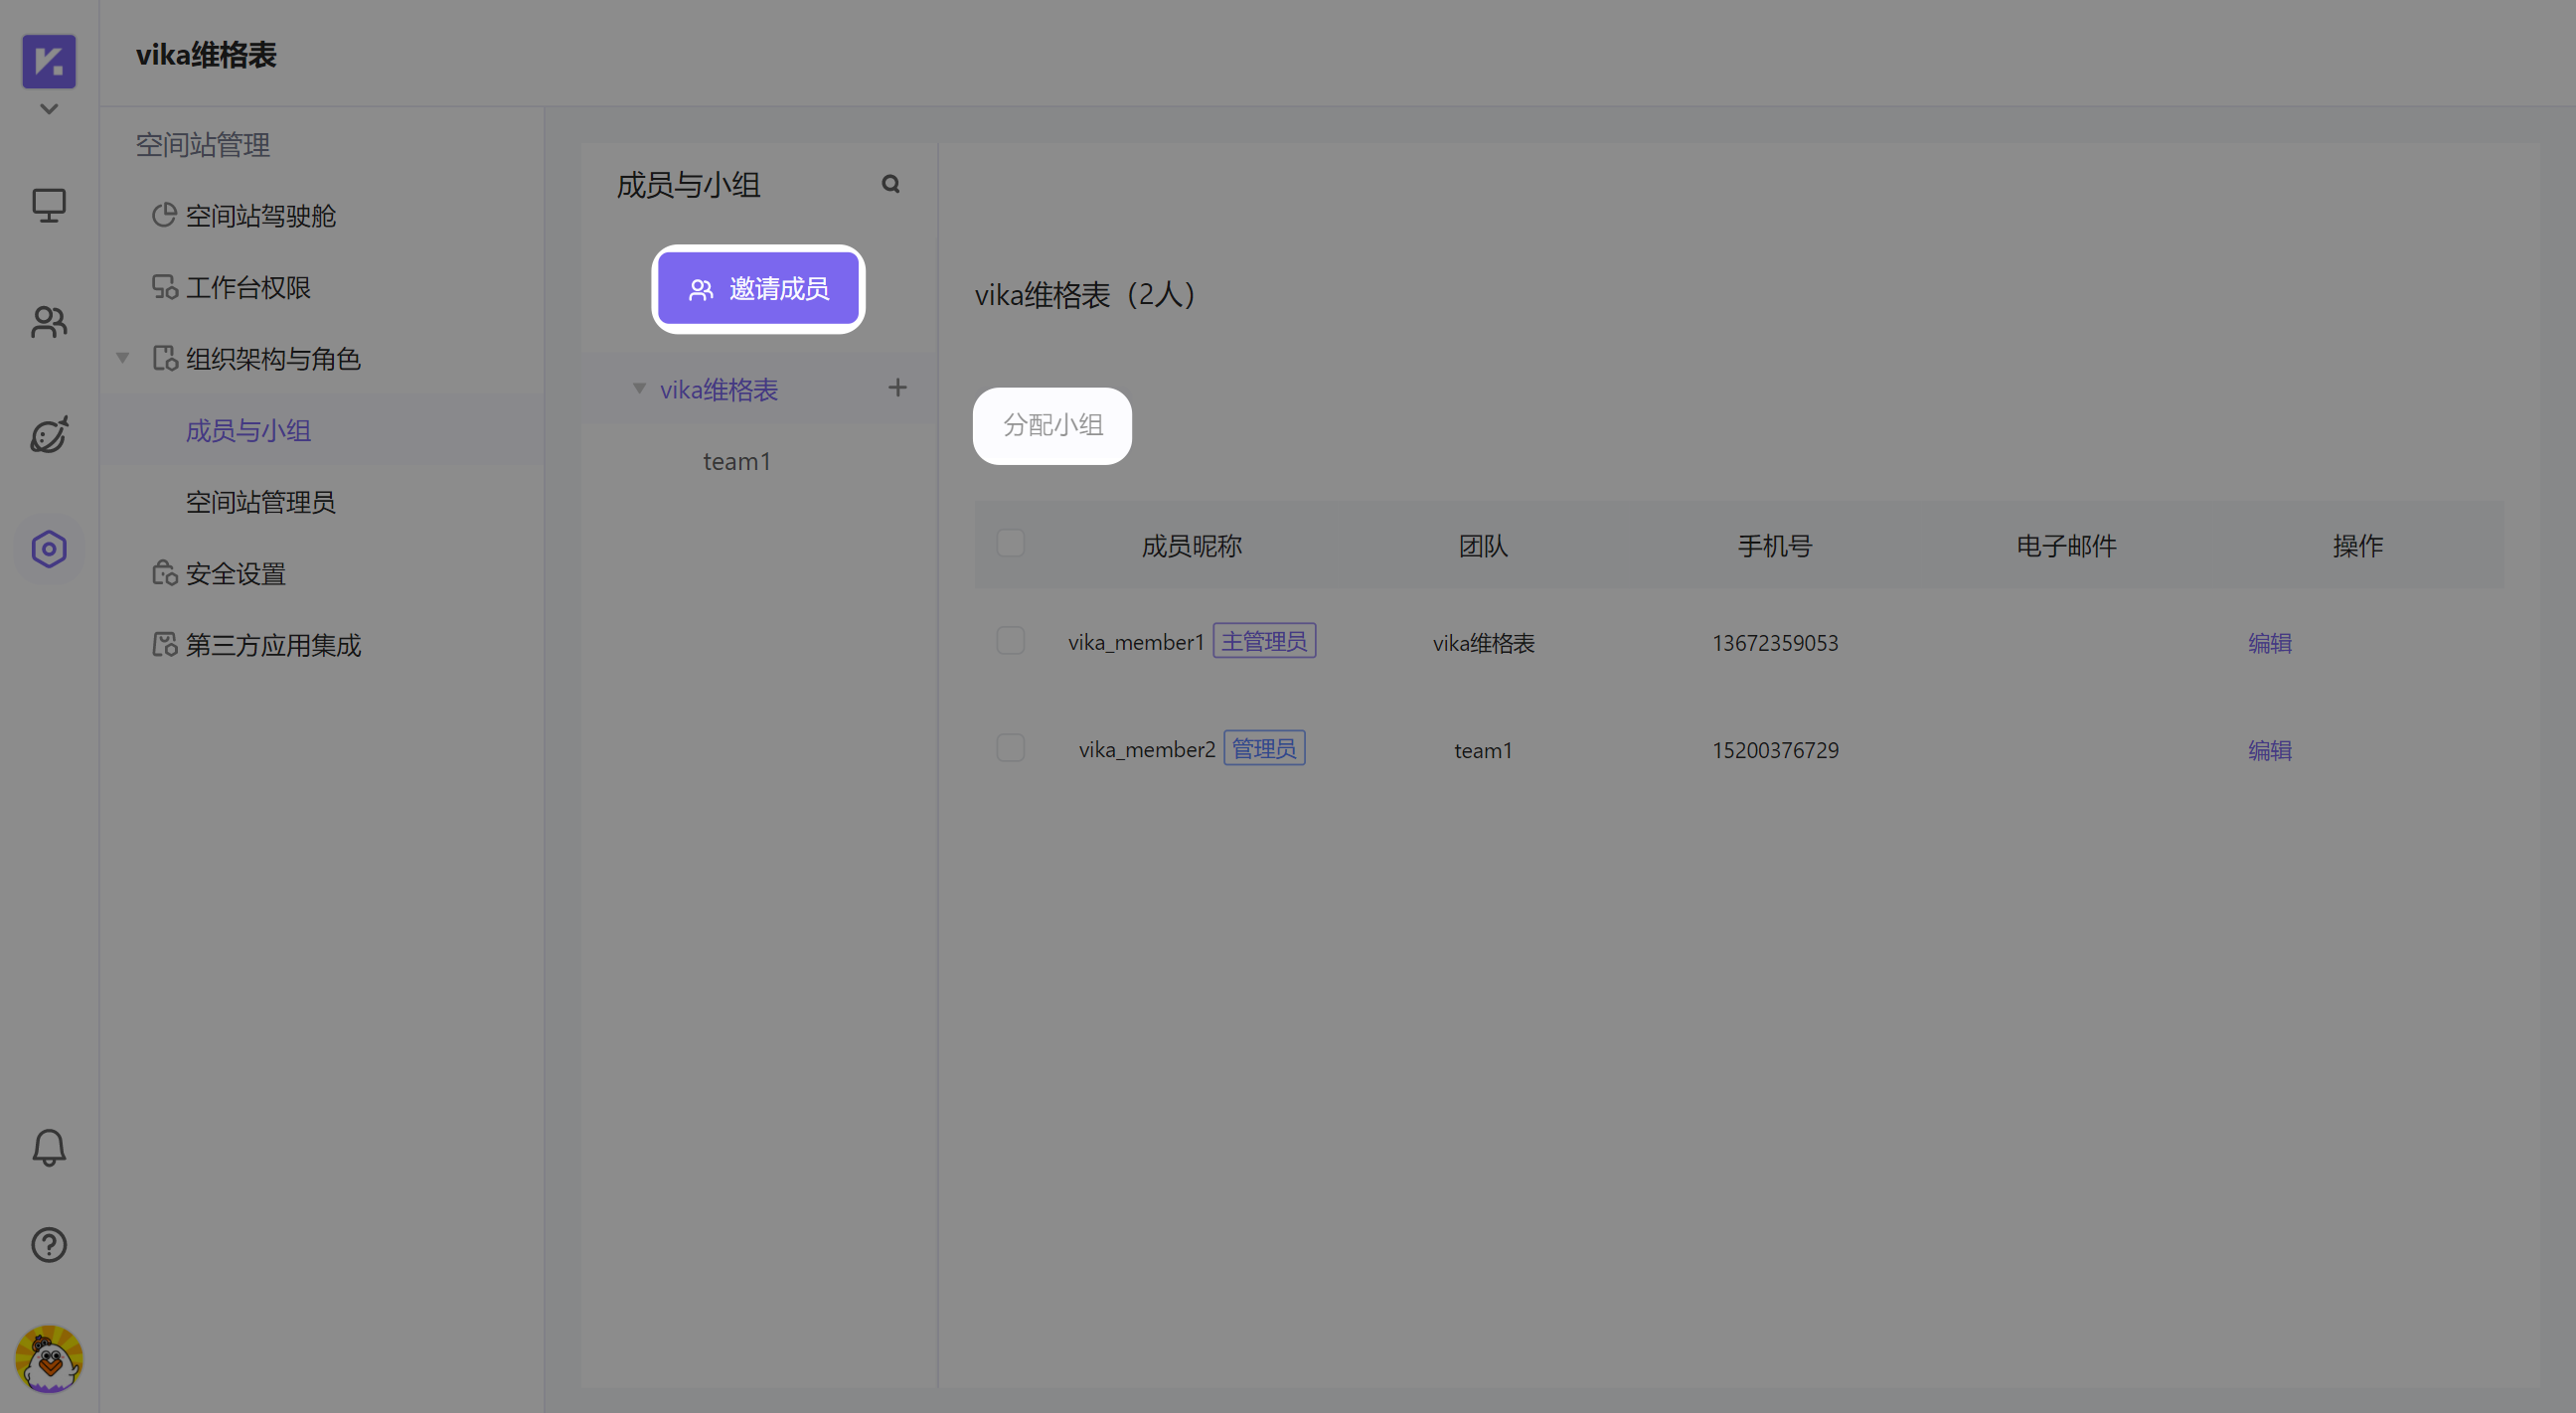Select the rocket icon in the left rail

48,434
